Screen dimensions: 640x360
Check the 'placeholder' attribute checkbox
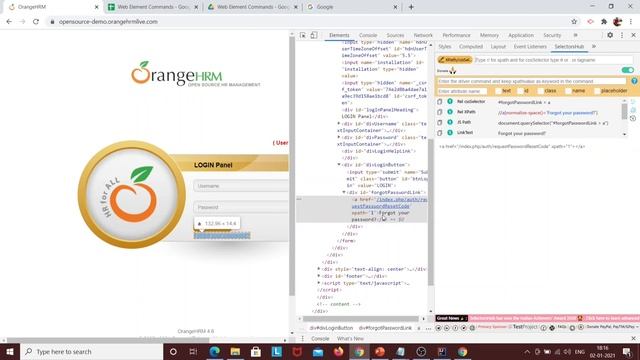(597, 91)
